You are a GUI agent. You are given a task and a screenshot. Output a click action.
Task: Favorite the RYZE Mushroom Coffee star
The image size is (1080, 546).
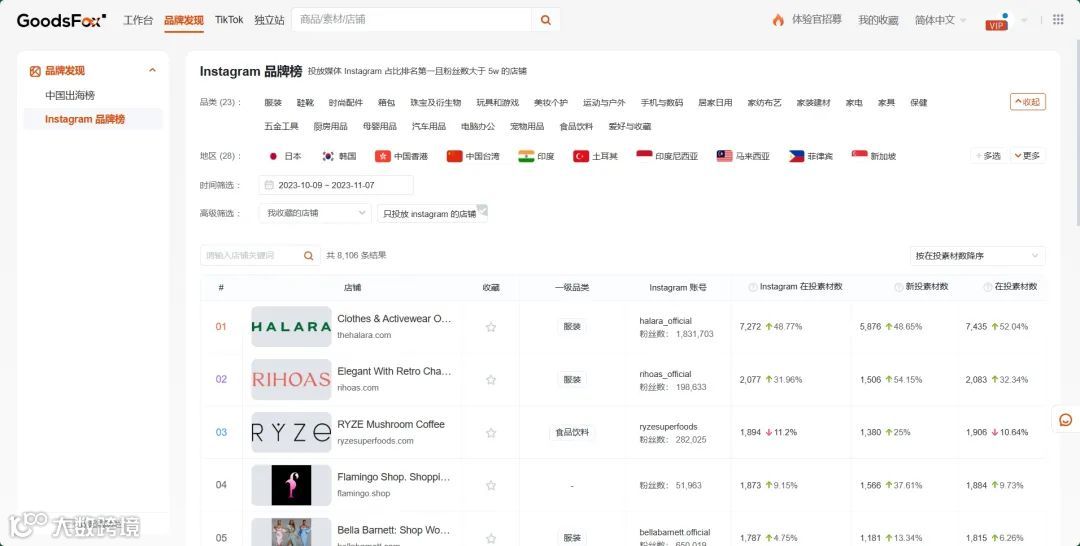pos(490,433)
